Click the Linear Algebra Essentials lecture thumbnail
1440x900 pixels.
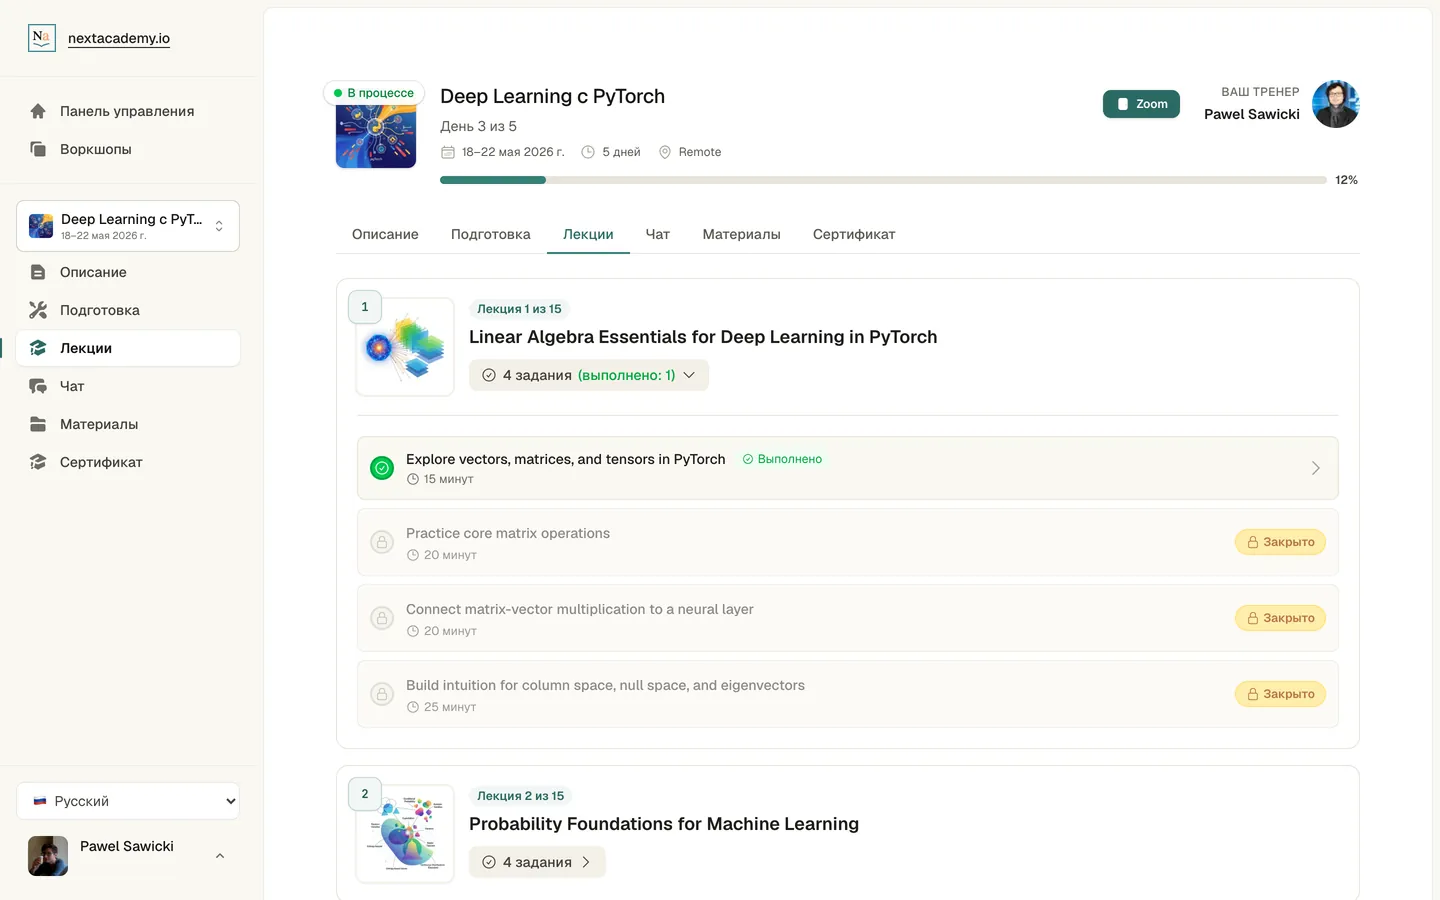click(405, 347)
